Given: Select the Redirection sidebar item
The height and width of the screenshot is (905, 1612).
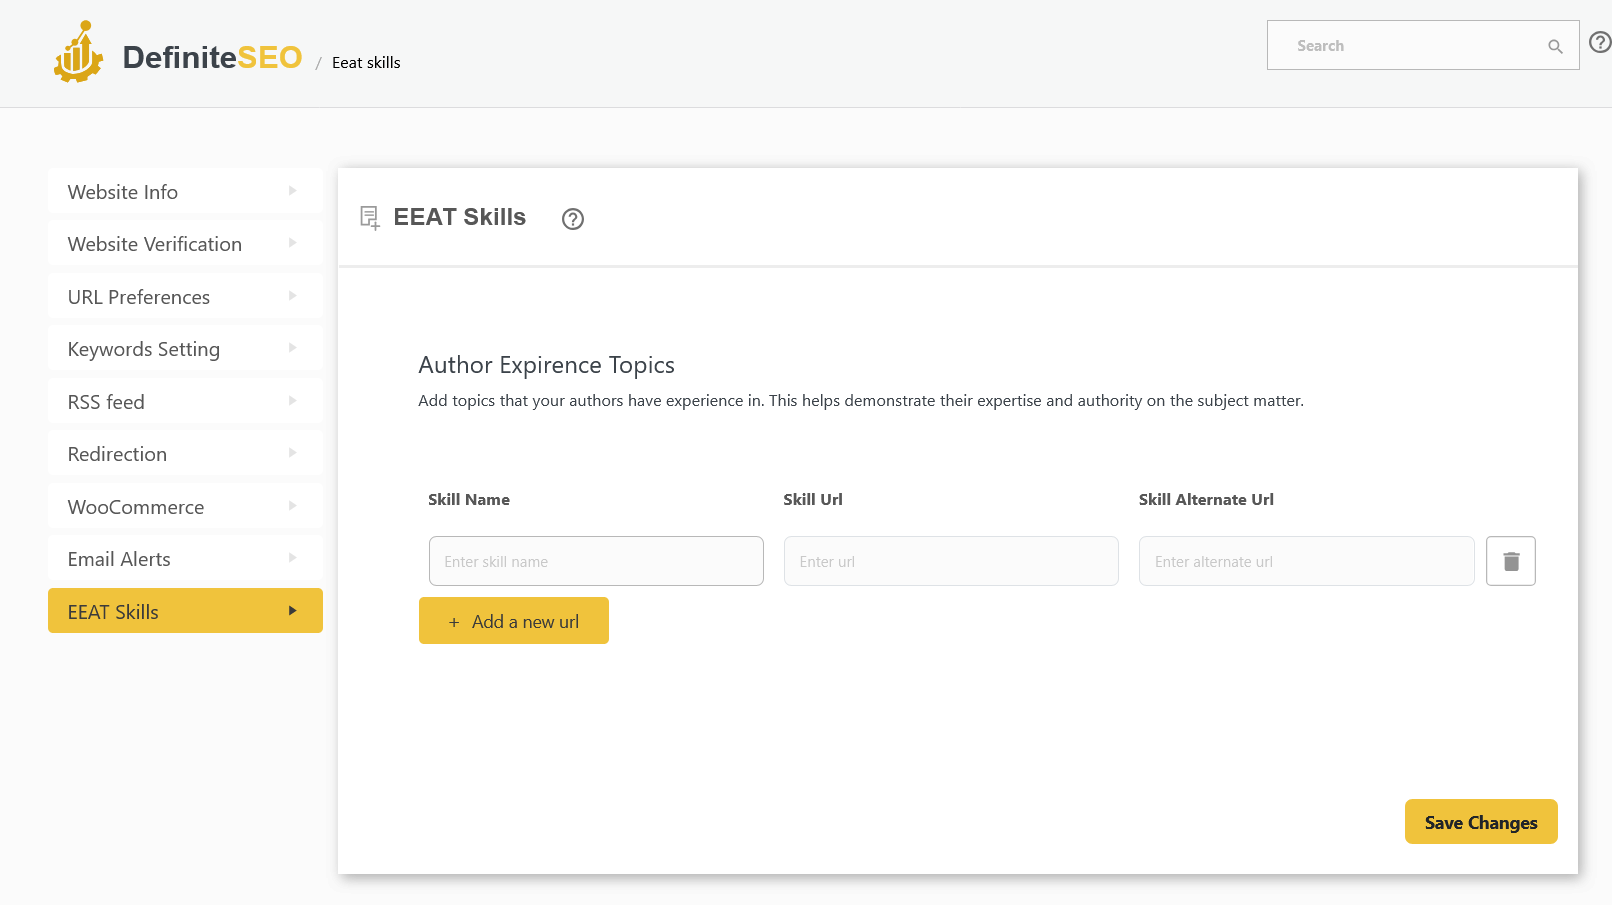Looking at the screenshot, I should pyautogui.click(x=117, y=453).
